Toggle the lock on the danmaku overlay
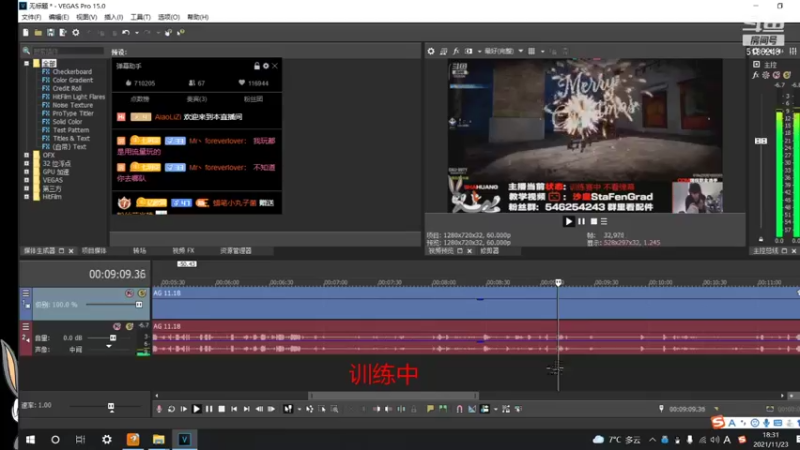 [x=257, y=66]
